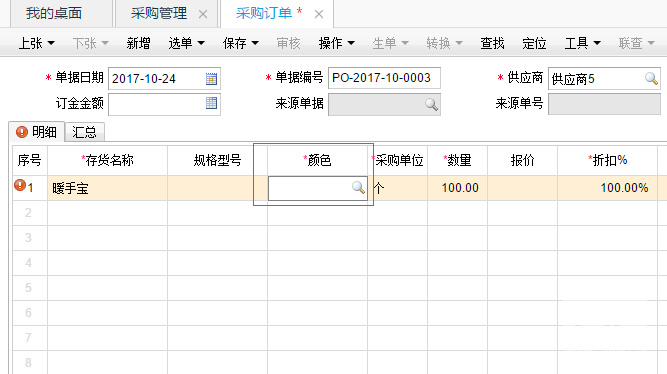This screenshot has width=667, height=374.
Task: Open the 明细 detail tab
Action: click(37, 132)
